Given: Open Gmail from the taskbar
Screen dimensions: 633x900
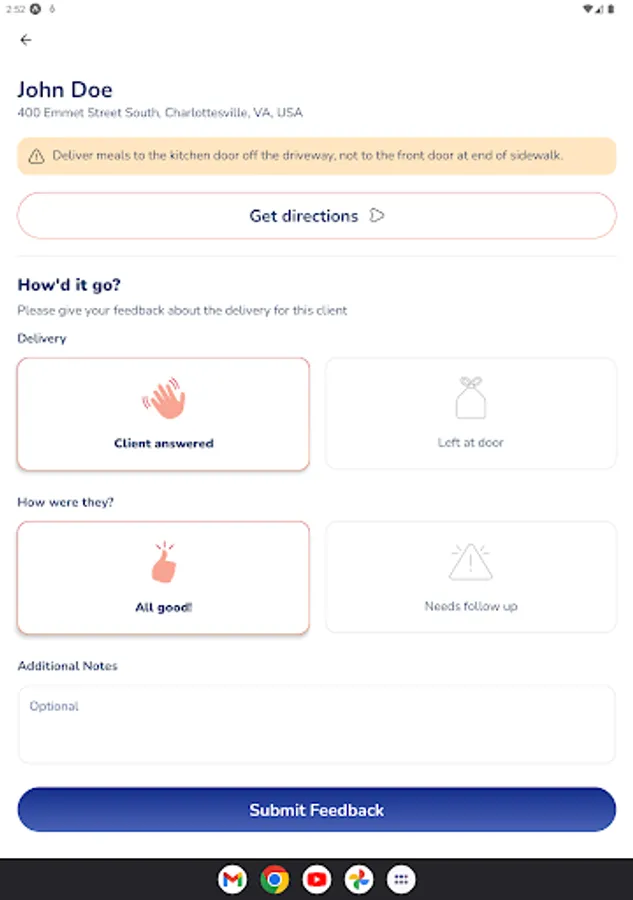Looking at the screenshot, I should click(232, 880).
